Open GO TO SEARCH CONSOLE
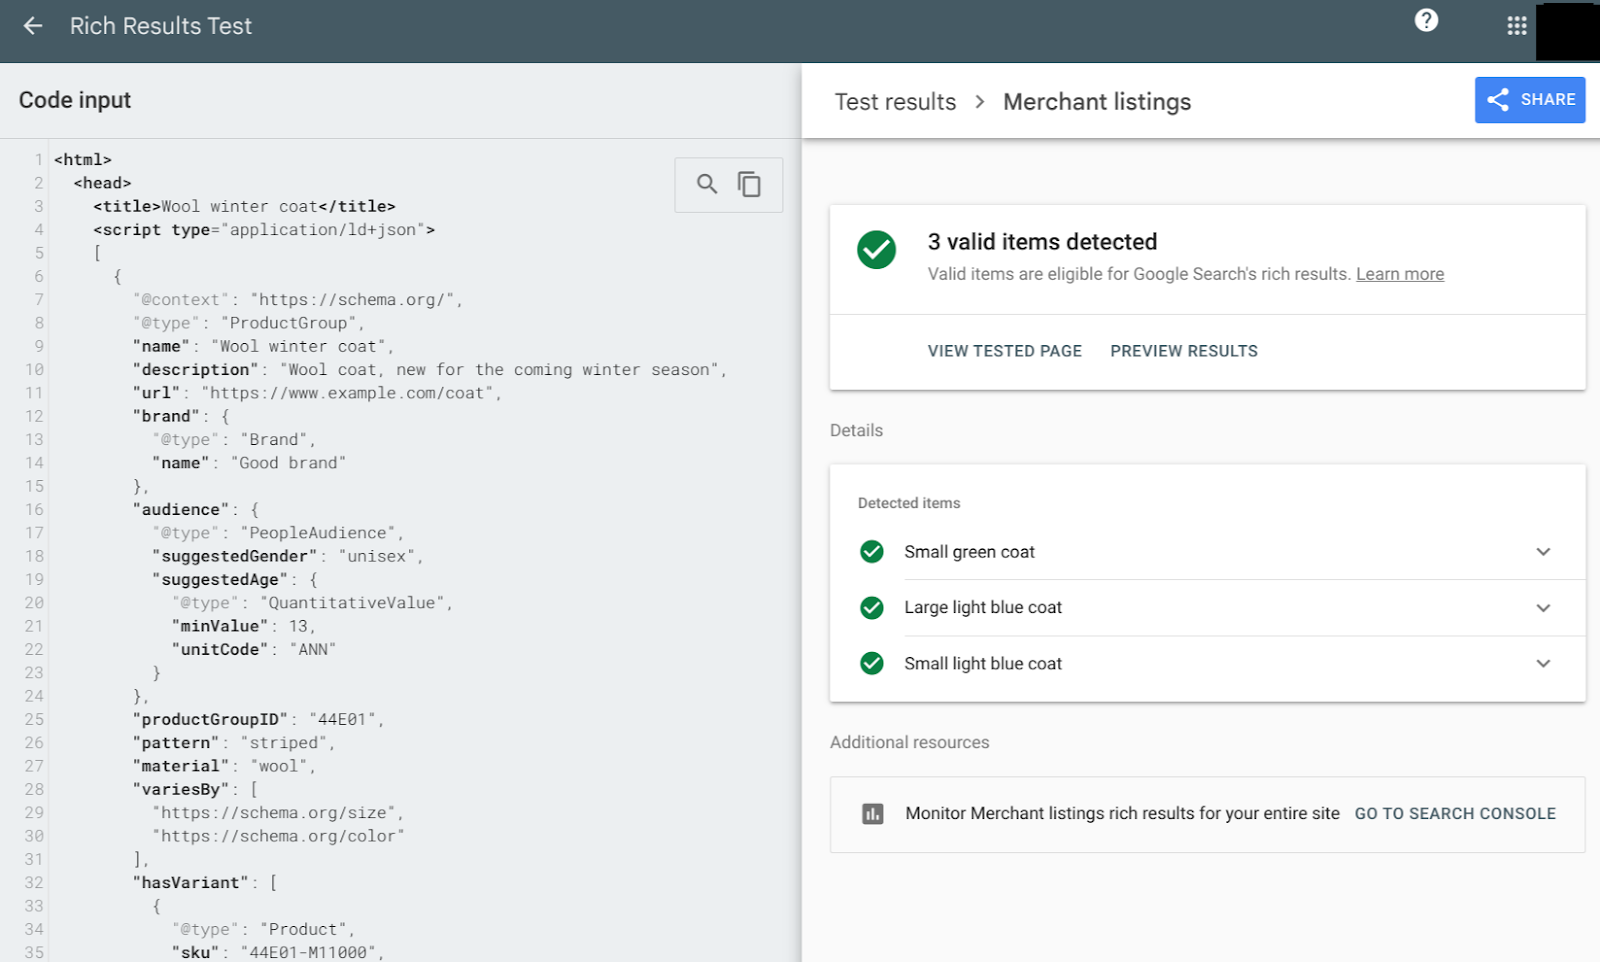The image size is (1600, 962). point(1455,813)
